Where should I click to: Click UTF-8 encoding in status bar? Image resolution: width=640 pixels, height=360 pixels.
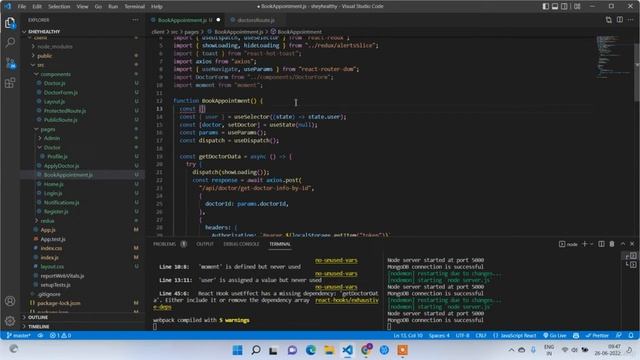(462, 336)
